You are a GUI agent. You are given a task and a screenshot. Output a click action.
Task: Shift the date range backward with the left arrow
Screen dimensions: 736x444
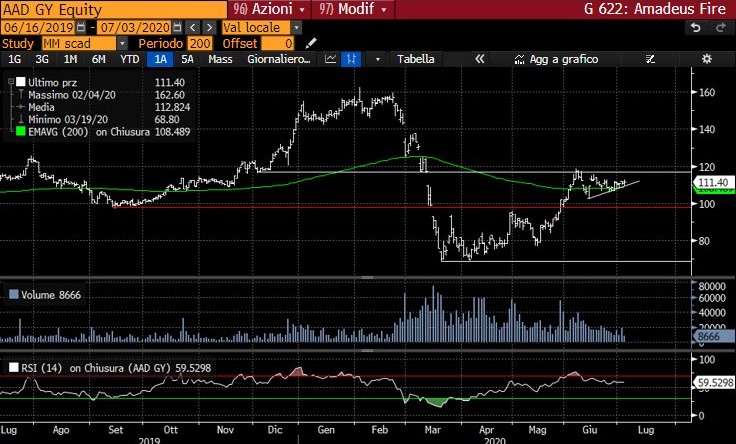(192, 27)
